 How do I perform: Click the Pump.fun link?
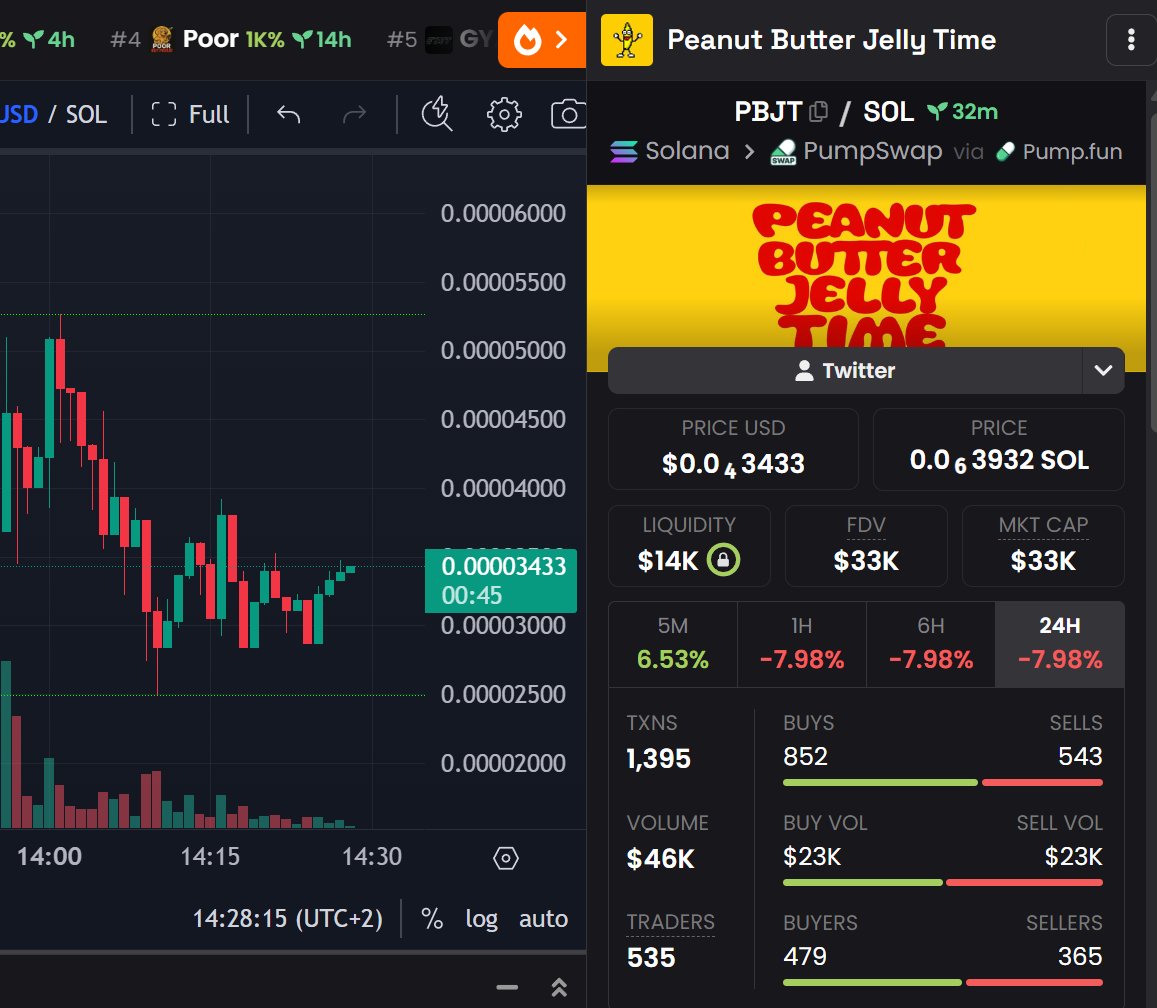pos(1059,152)
